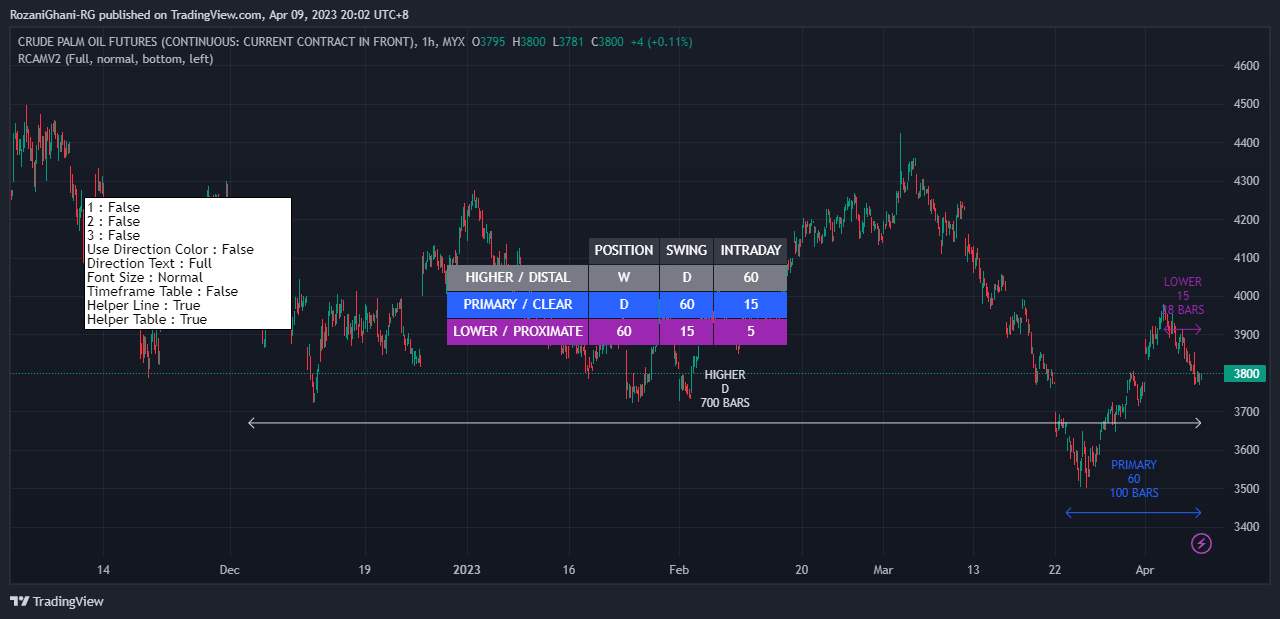
Task: Select the POSITION column header
Action: [624, 250]
